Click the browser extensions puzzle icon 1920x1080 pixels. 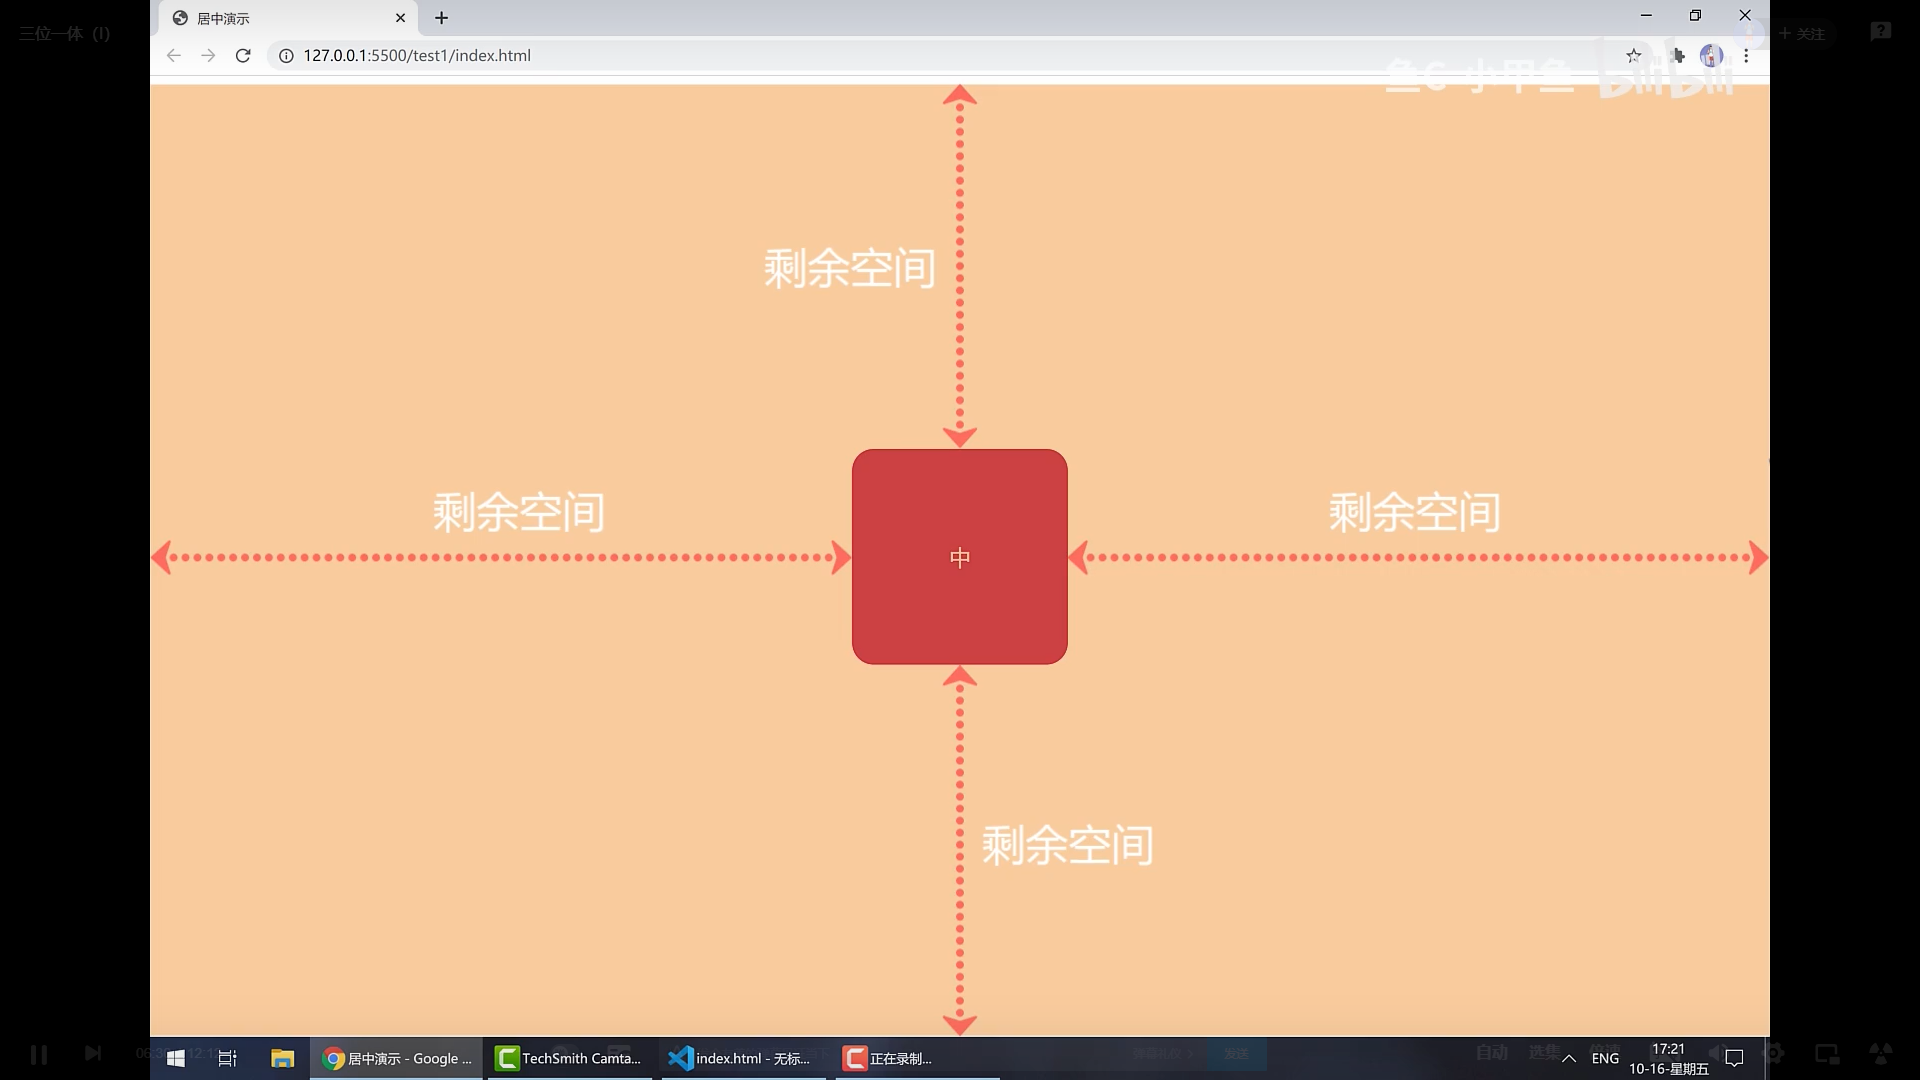pyautogui.click(x=1678, y=56)
